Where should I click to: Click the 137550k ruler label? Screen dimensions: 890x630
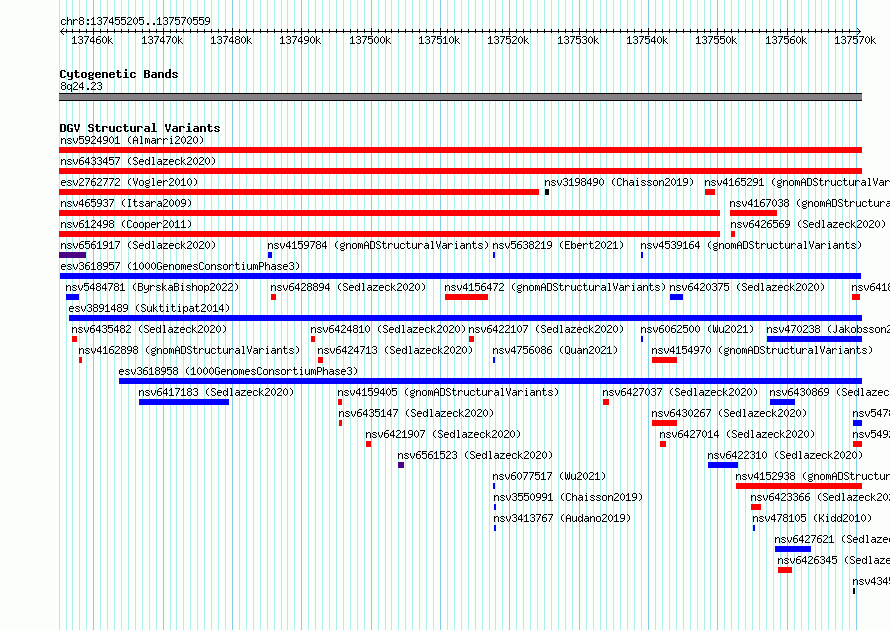tap(716, 40)
